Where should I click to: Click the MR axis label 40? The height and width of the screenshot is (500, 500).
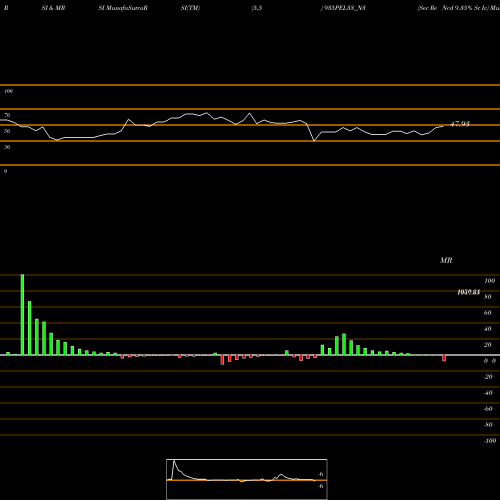[488, 329]
